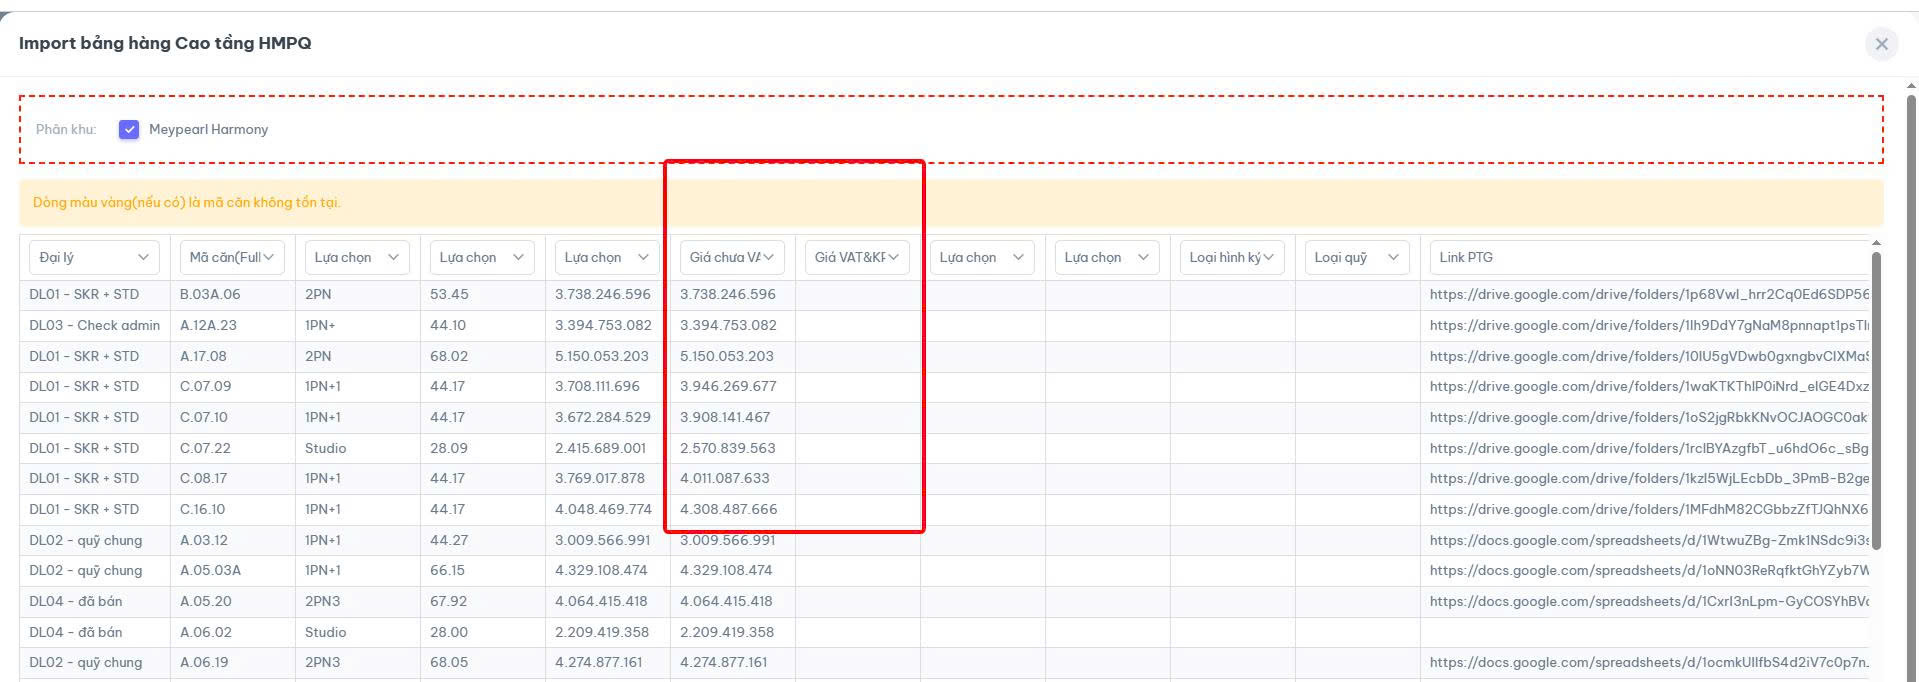Open the spreadsheet link in row A.06.19
This screenshot has width=1919, height=682.
(1649, 662)
